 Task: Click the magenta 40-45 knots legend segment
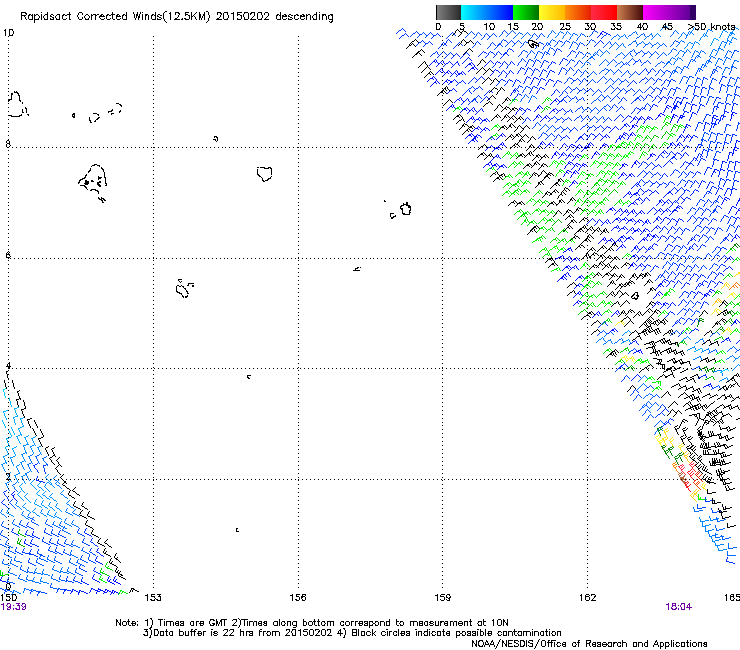coord(656,12)
